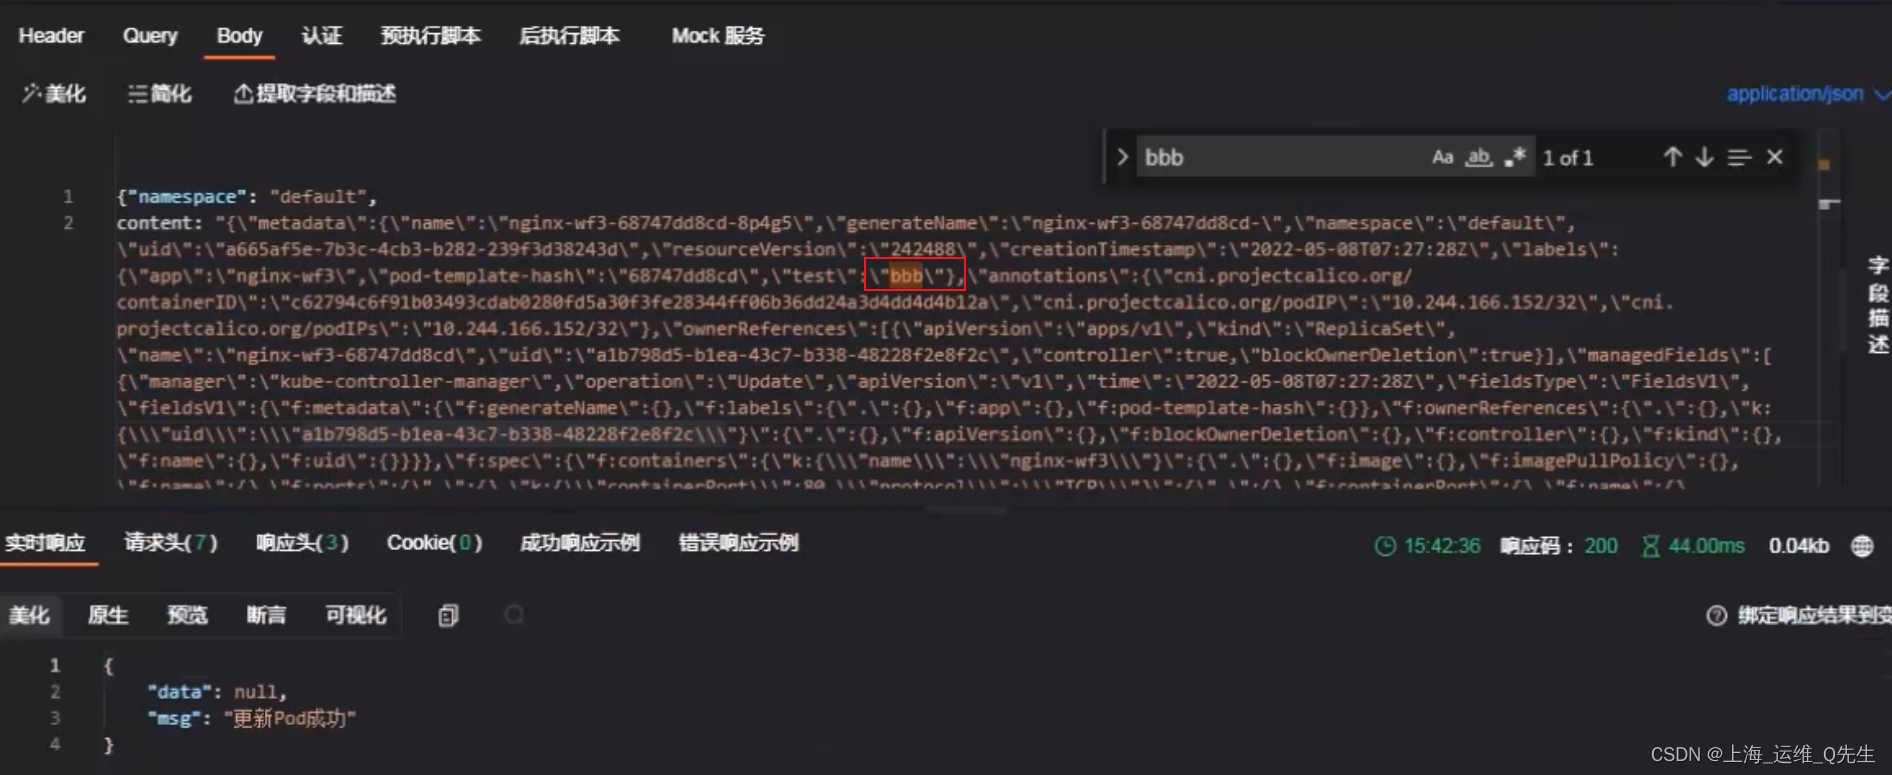The width and height of the screenshot is (1892, 775).
Task: Open the 成功响应示例 tab
Action: click(x=579, y=543)
